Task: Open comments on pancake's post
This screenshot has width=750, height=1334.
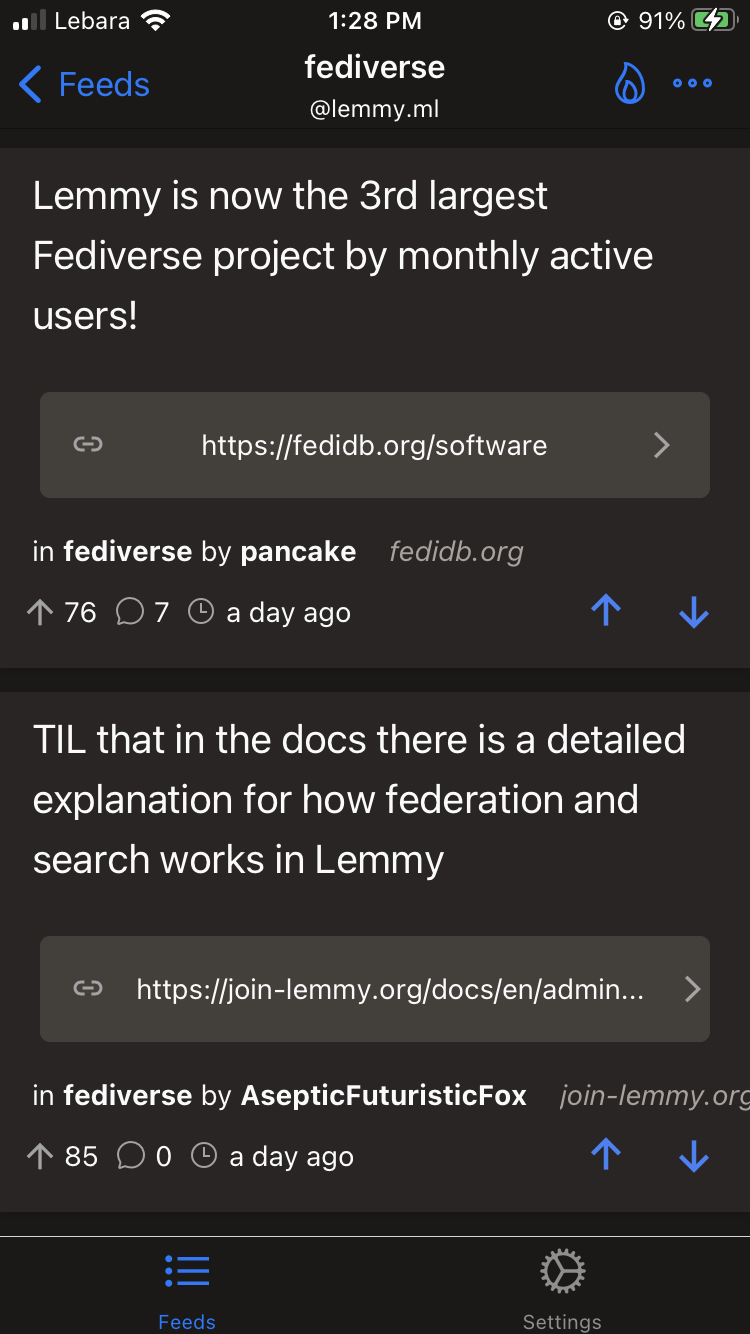Action: tap(142, 612)
